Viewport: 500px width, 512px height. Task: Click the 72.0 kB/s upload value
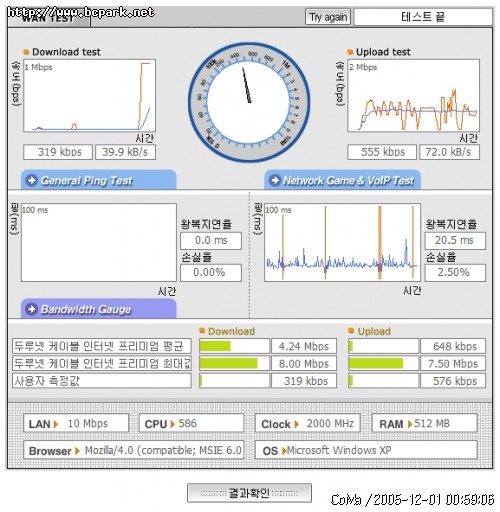pos(449,152)
